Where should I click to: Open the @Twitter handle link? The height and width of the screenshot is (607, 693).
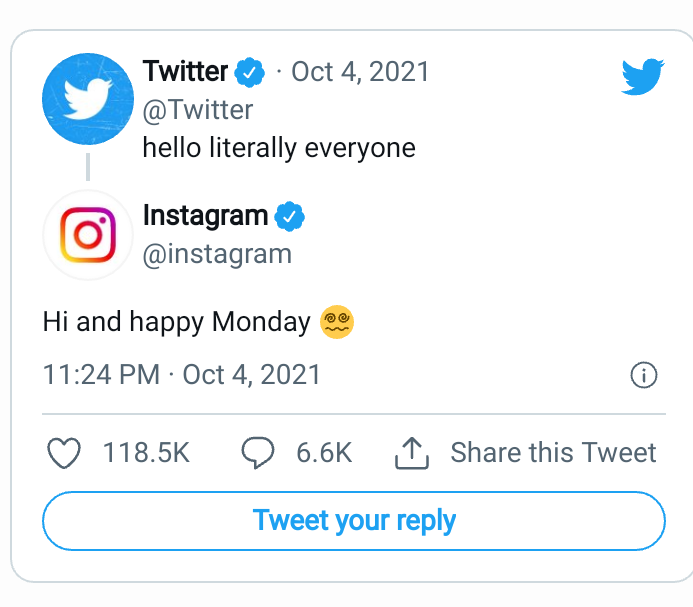click(x=198, y=110)
